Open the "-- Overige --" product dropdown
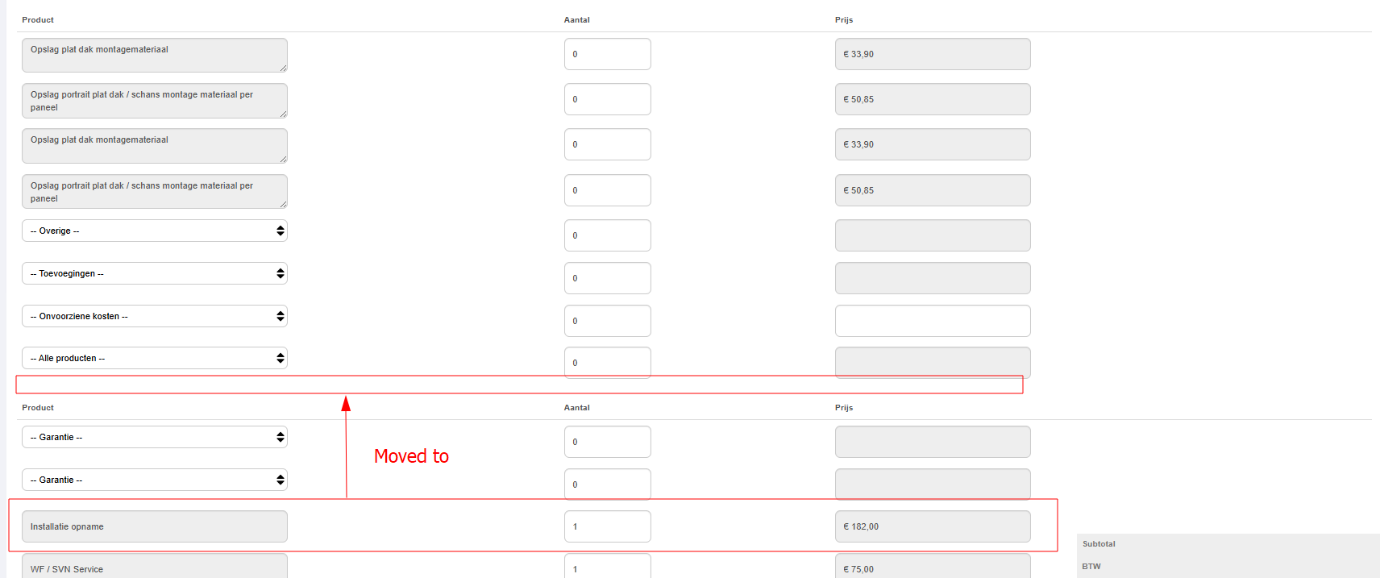Viewport: 1380px width, 578px height. (154, 231)
